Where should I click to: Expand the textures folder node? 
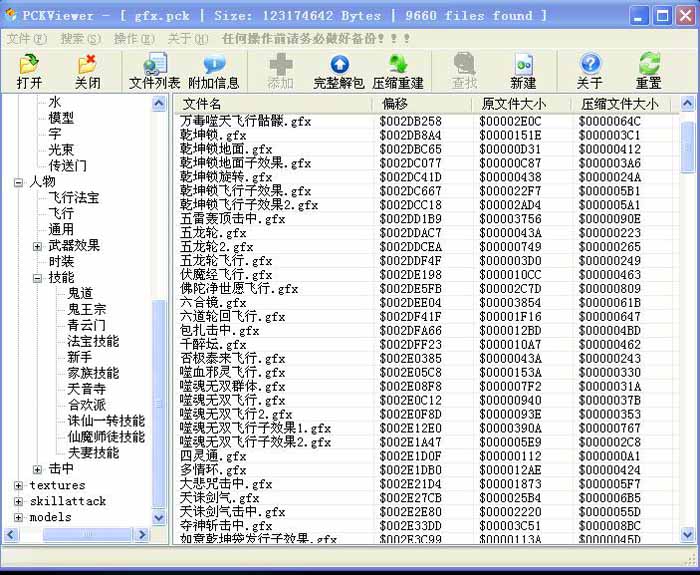click(19, 486)
